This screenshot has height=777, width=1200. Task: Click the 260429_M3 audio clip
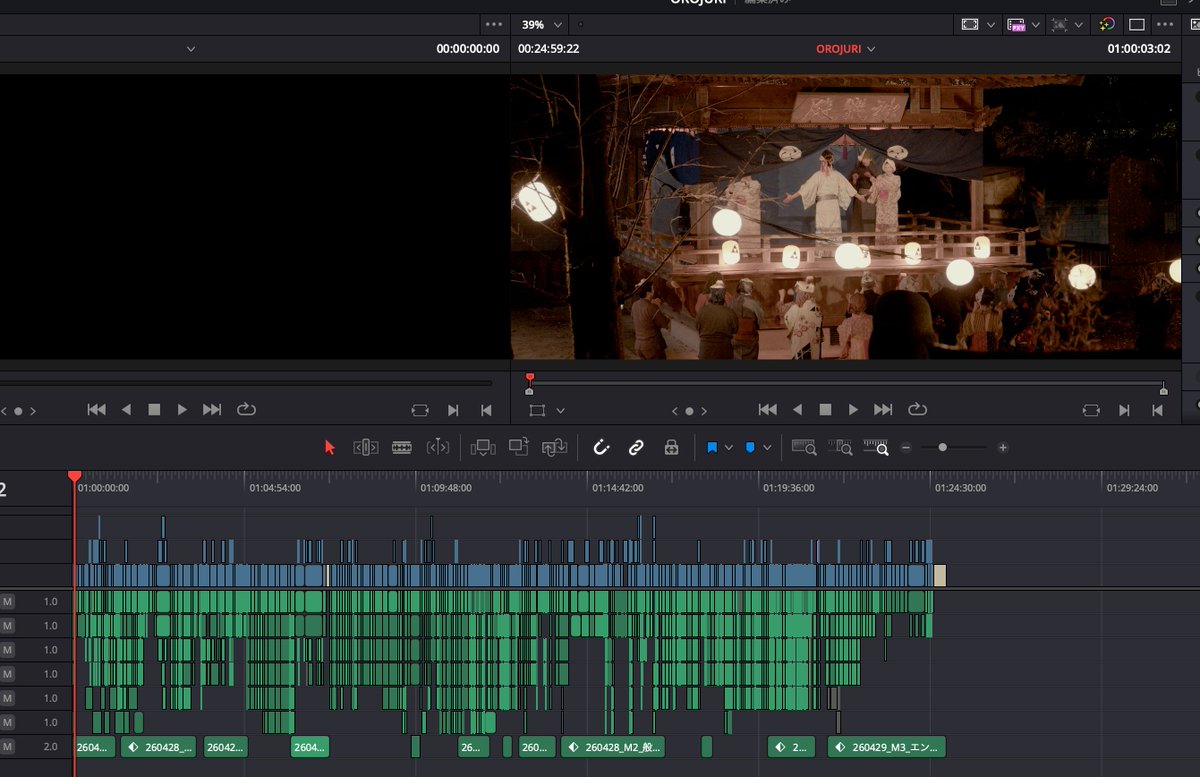coord(886,747)
